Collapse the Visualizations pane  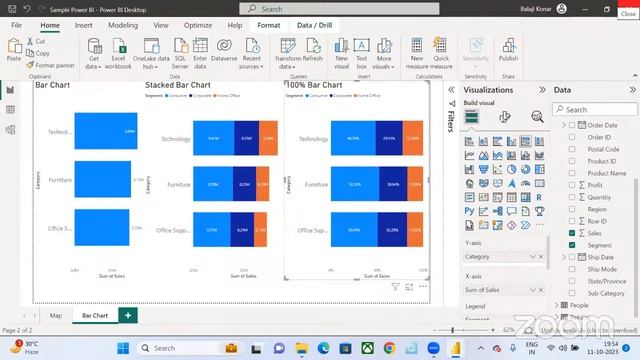pyautogui.click(x=542, y=90)
